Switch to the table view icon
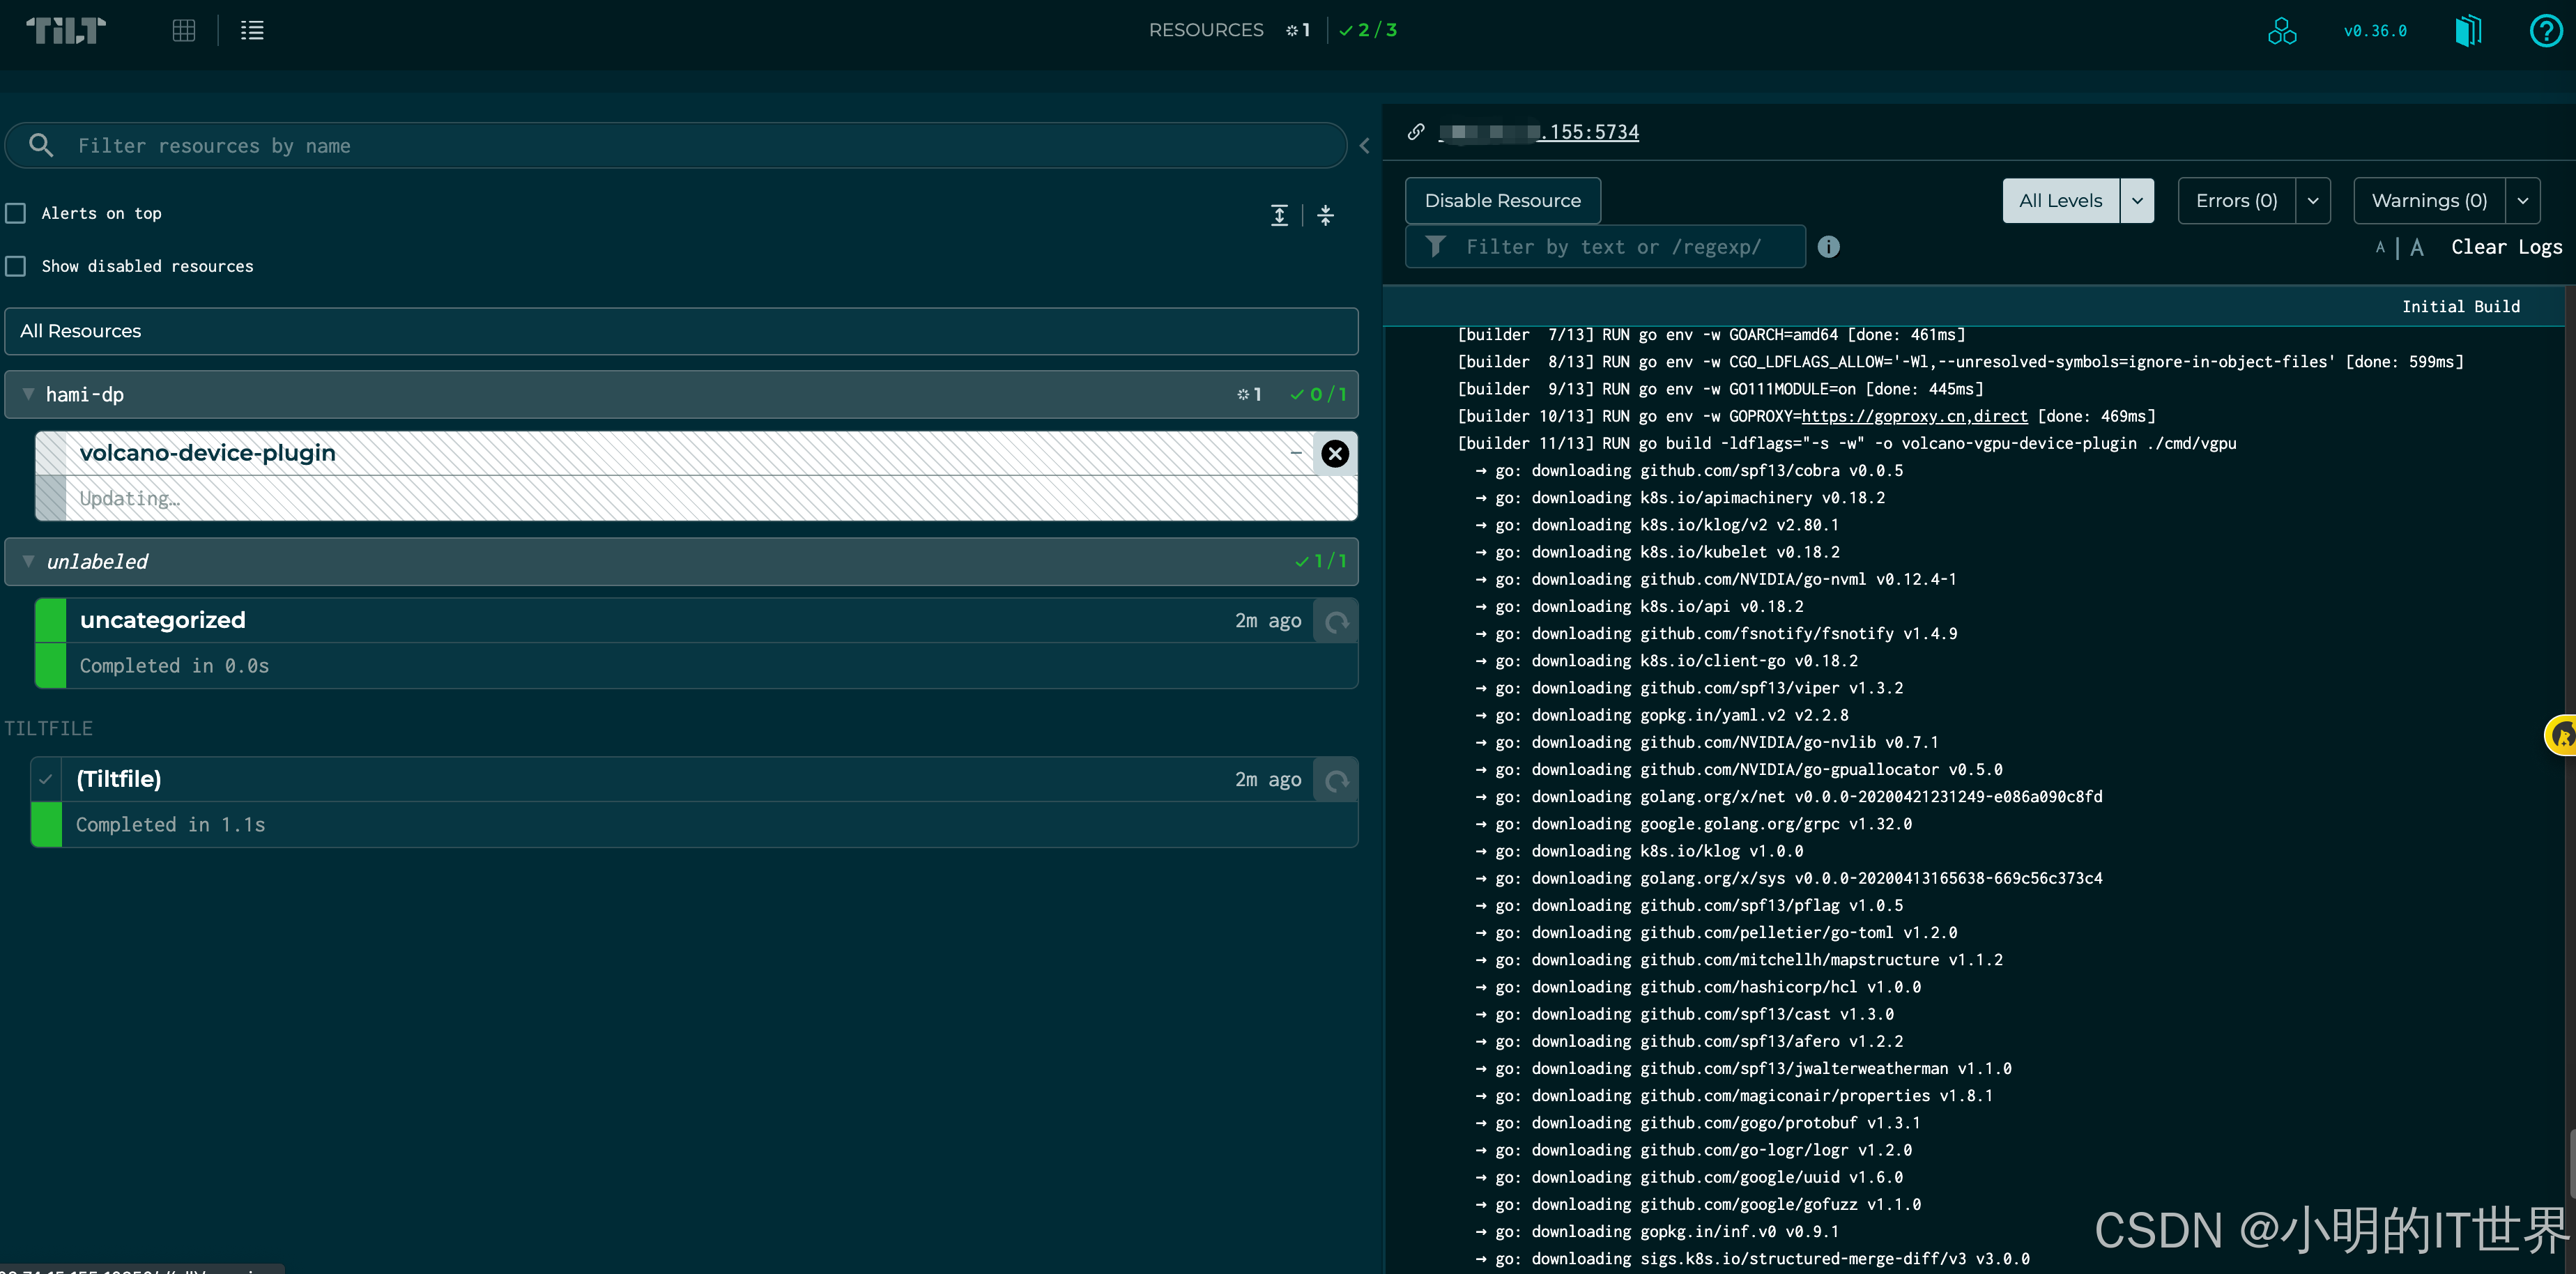Image resolution: width=2576 pixels, height=1274 pixels. [184, 30]
